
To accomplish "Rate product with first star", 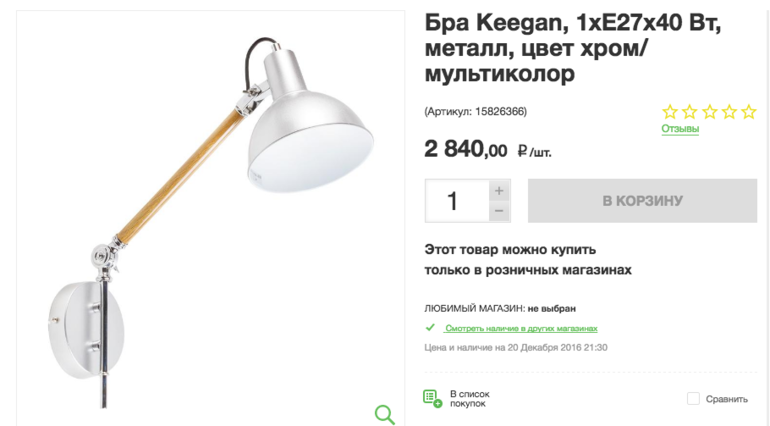I will click(x=670, y=112).
